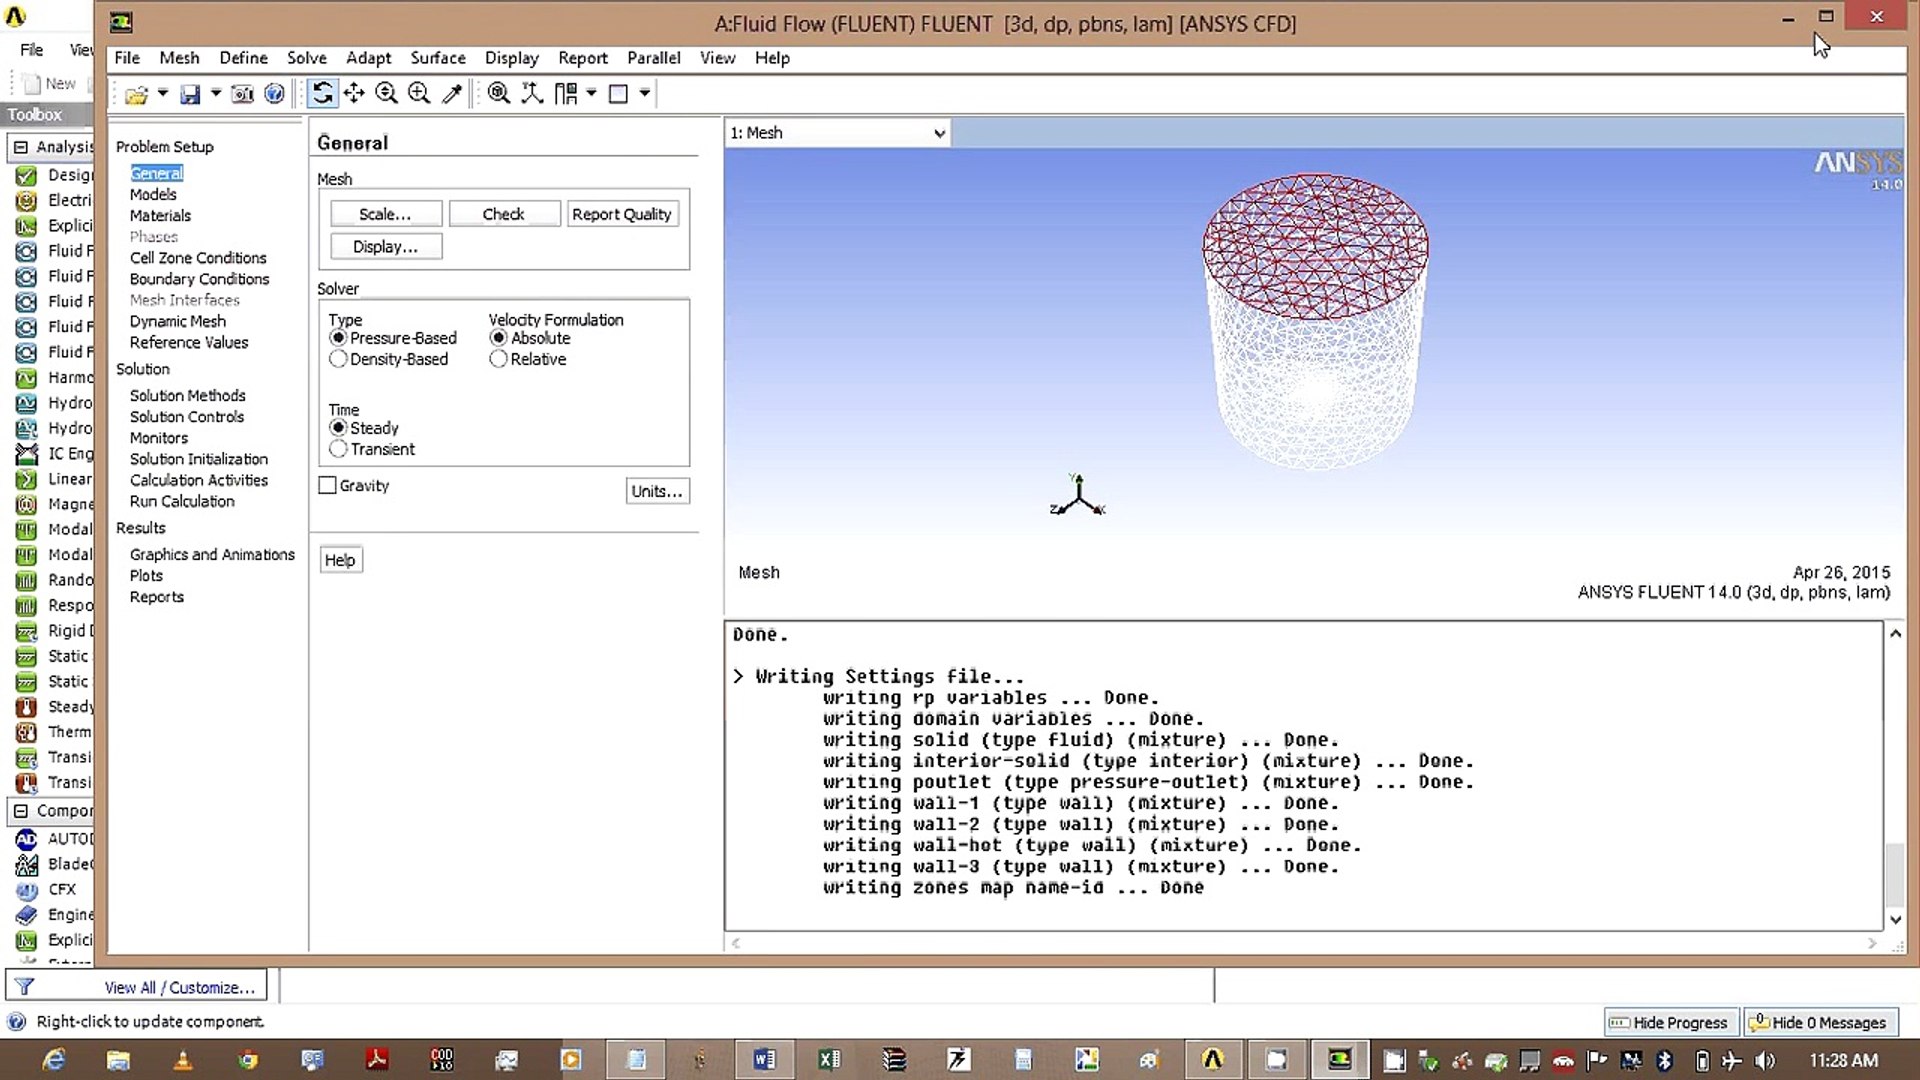The height and width of the screenshot is (1080, 1920).
Task: Open the Surface menu
Action: pyautogui.click(x=437, y=58)
